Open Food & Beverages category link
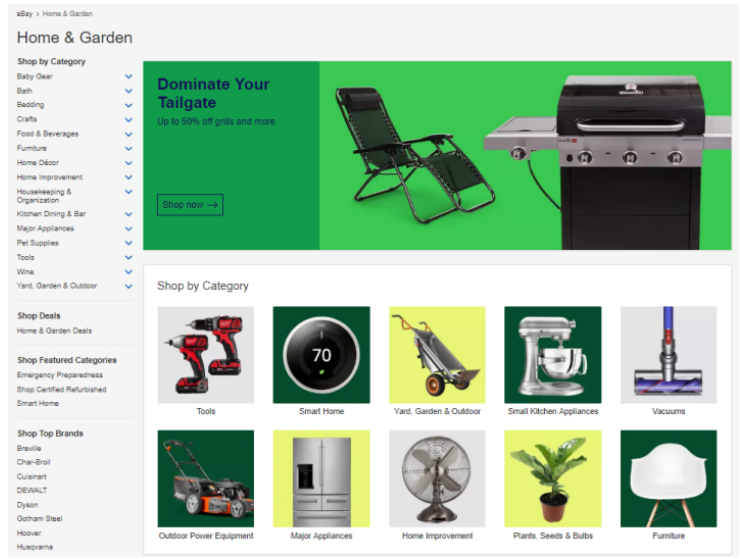The width and height of the screenshot is (740, 559). [x=48, y=134]
